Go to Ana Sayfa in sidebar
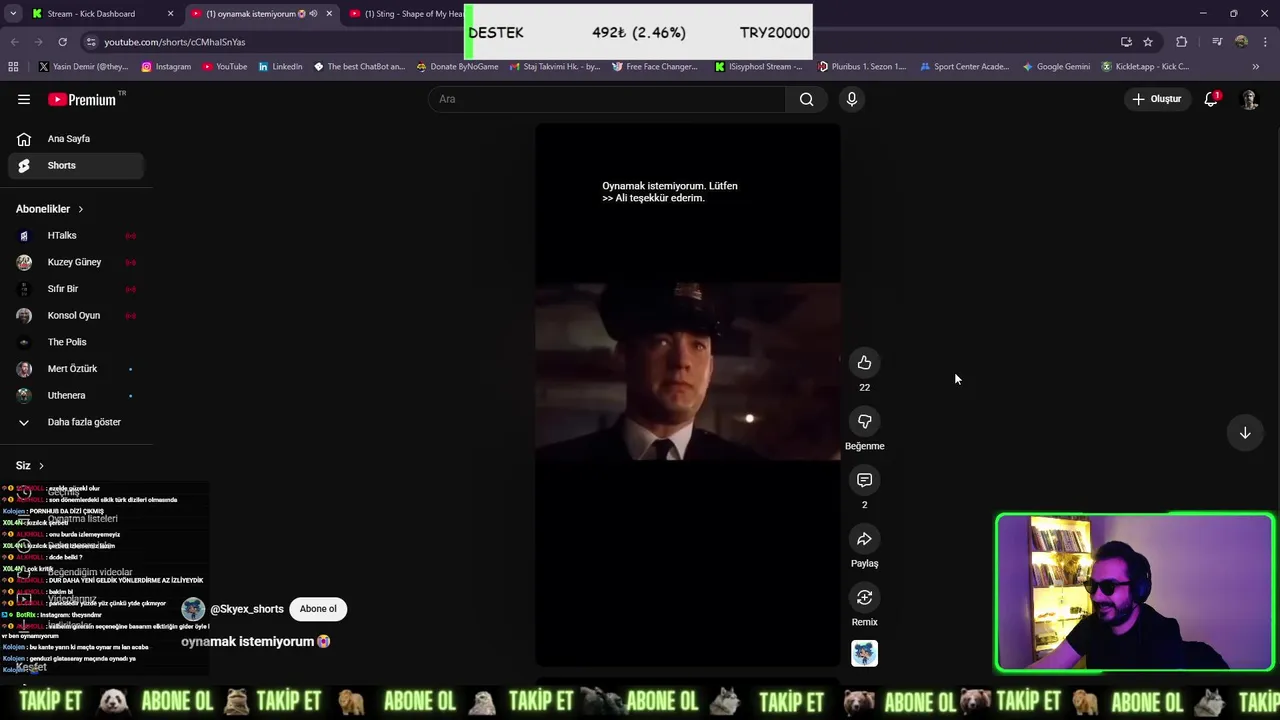The height and width of the screenshot is (720, 1280). tap(76, 139)
